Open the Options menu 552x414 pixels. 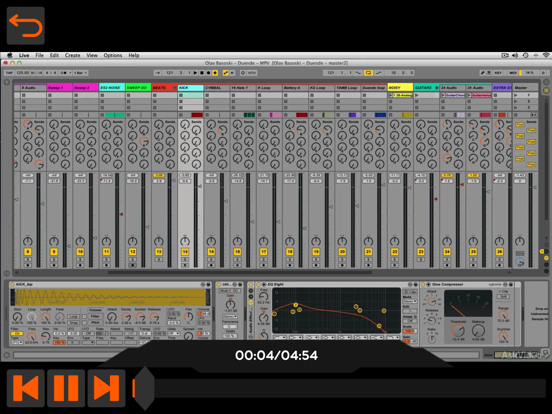click(x=113, y=55)
